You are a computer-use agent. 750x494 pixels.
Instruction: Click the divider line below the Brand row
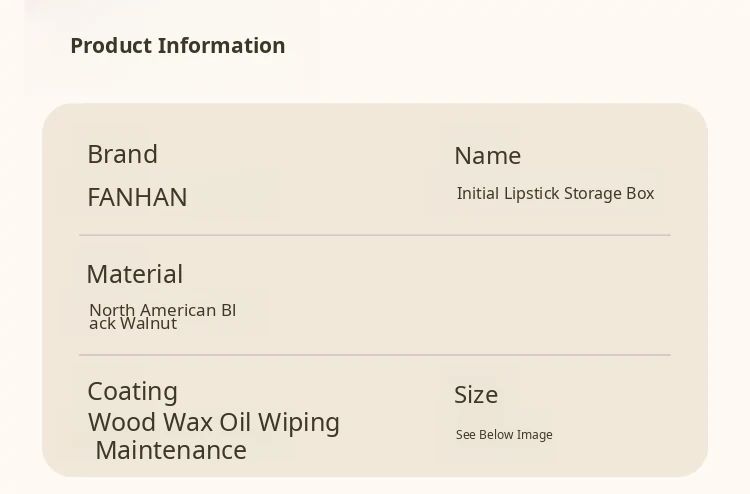[x=374, y=236]
